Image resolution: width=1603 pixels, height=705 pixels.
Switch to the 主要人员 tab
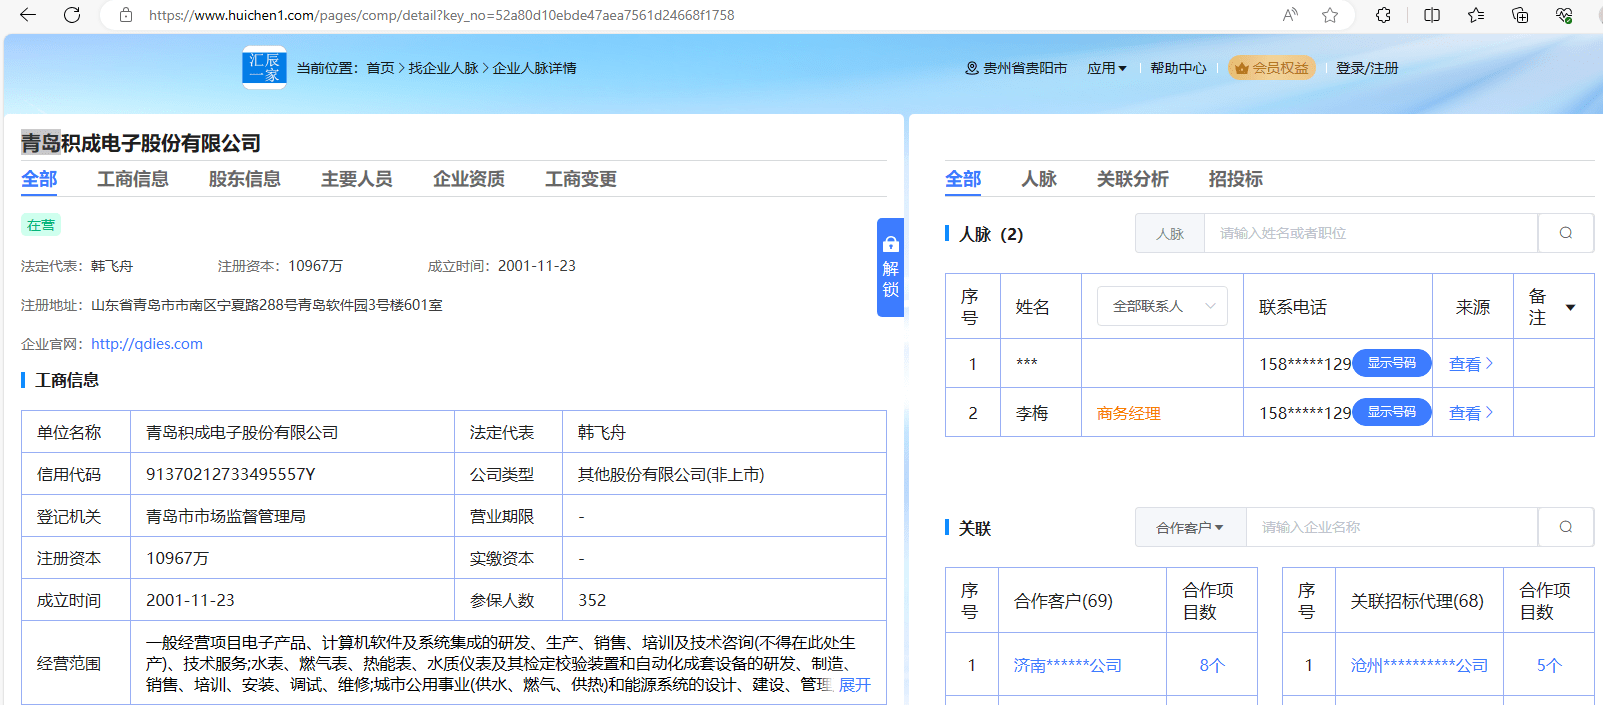[356, 179]
